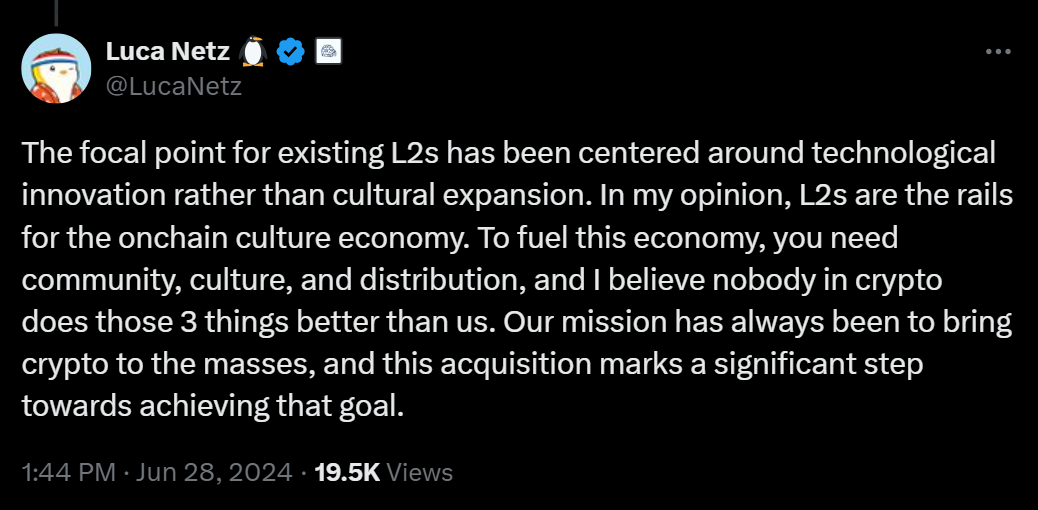Click the Jun 28, 2024 date

[214, 472]
